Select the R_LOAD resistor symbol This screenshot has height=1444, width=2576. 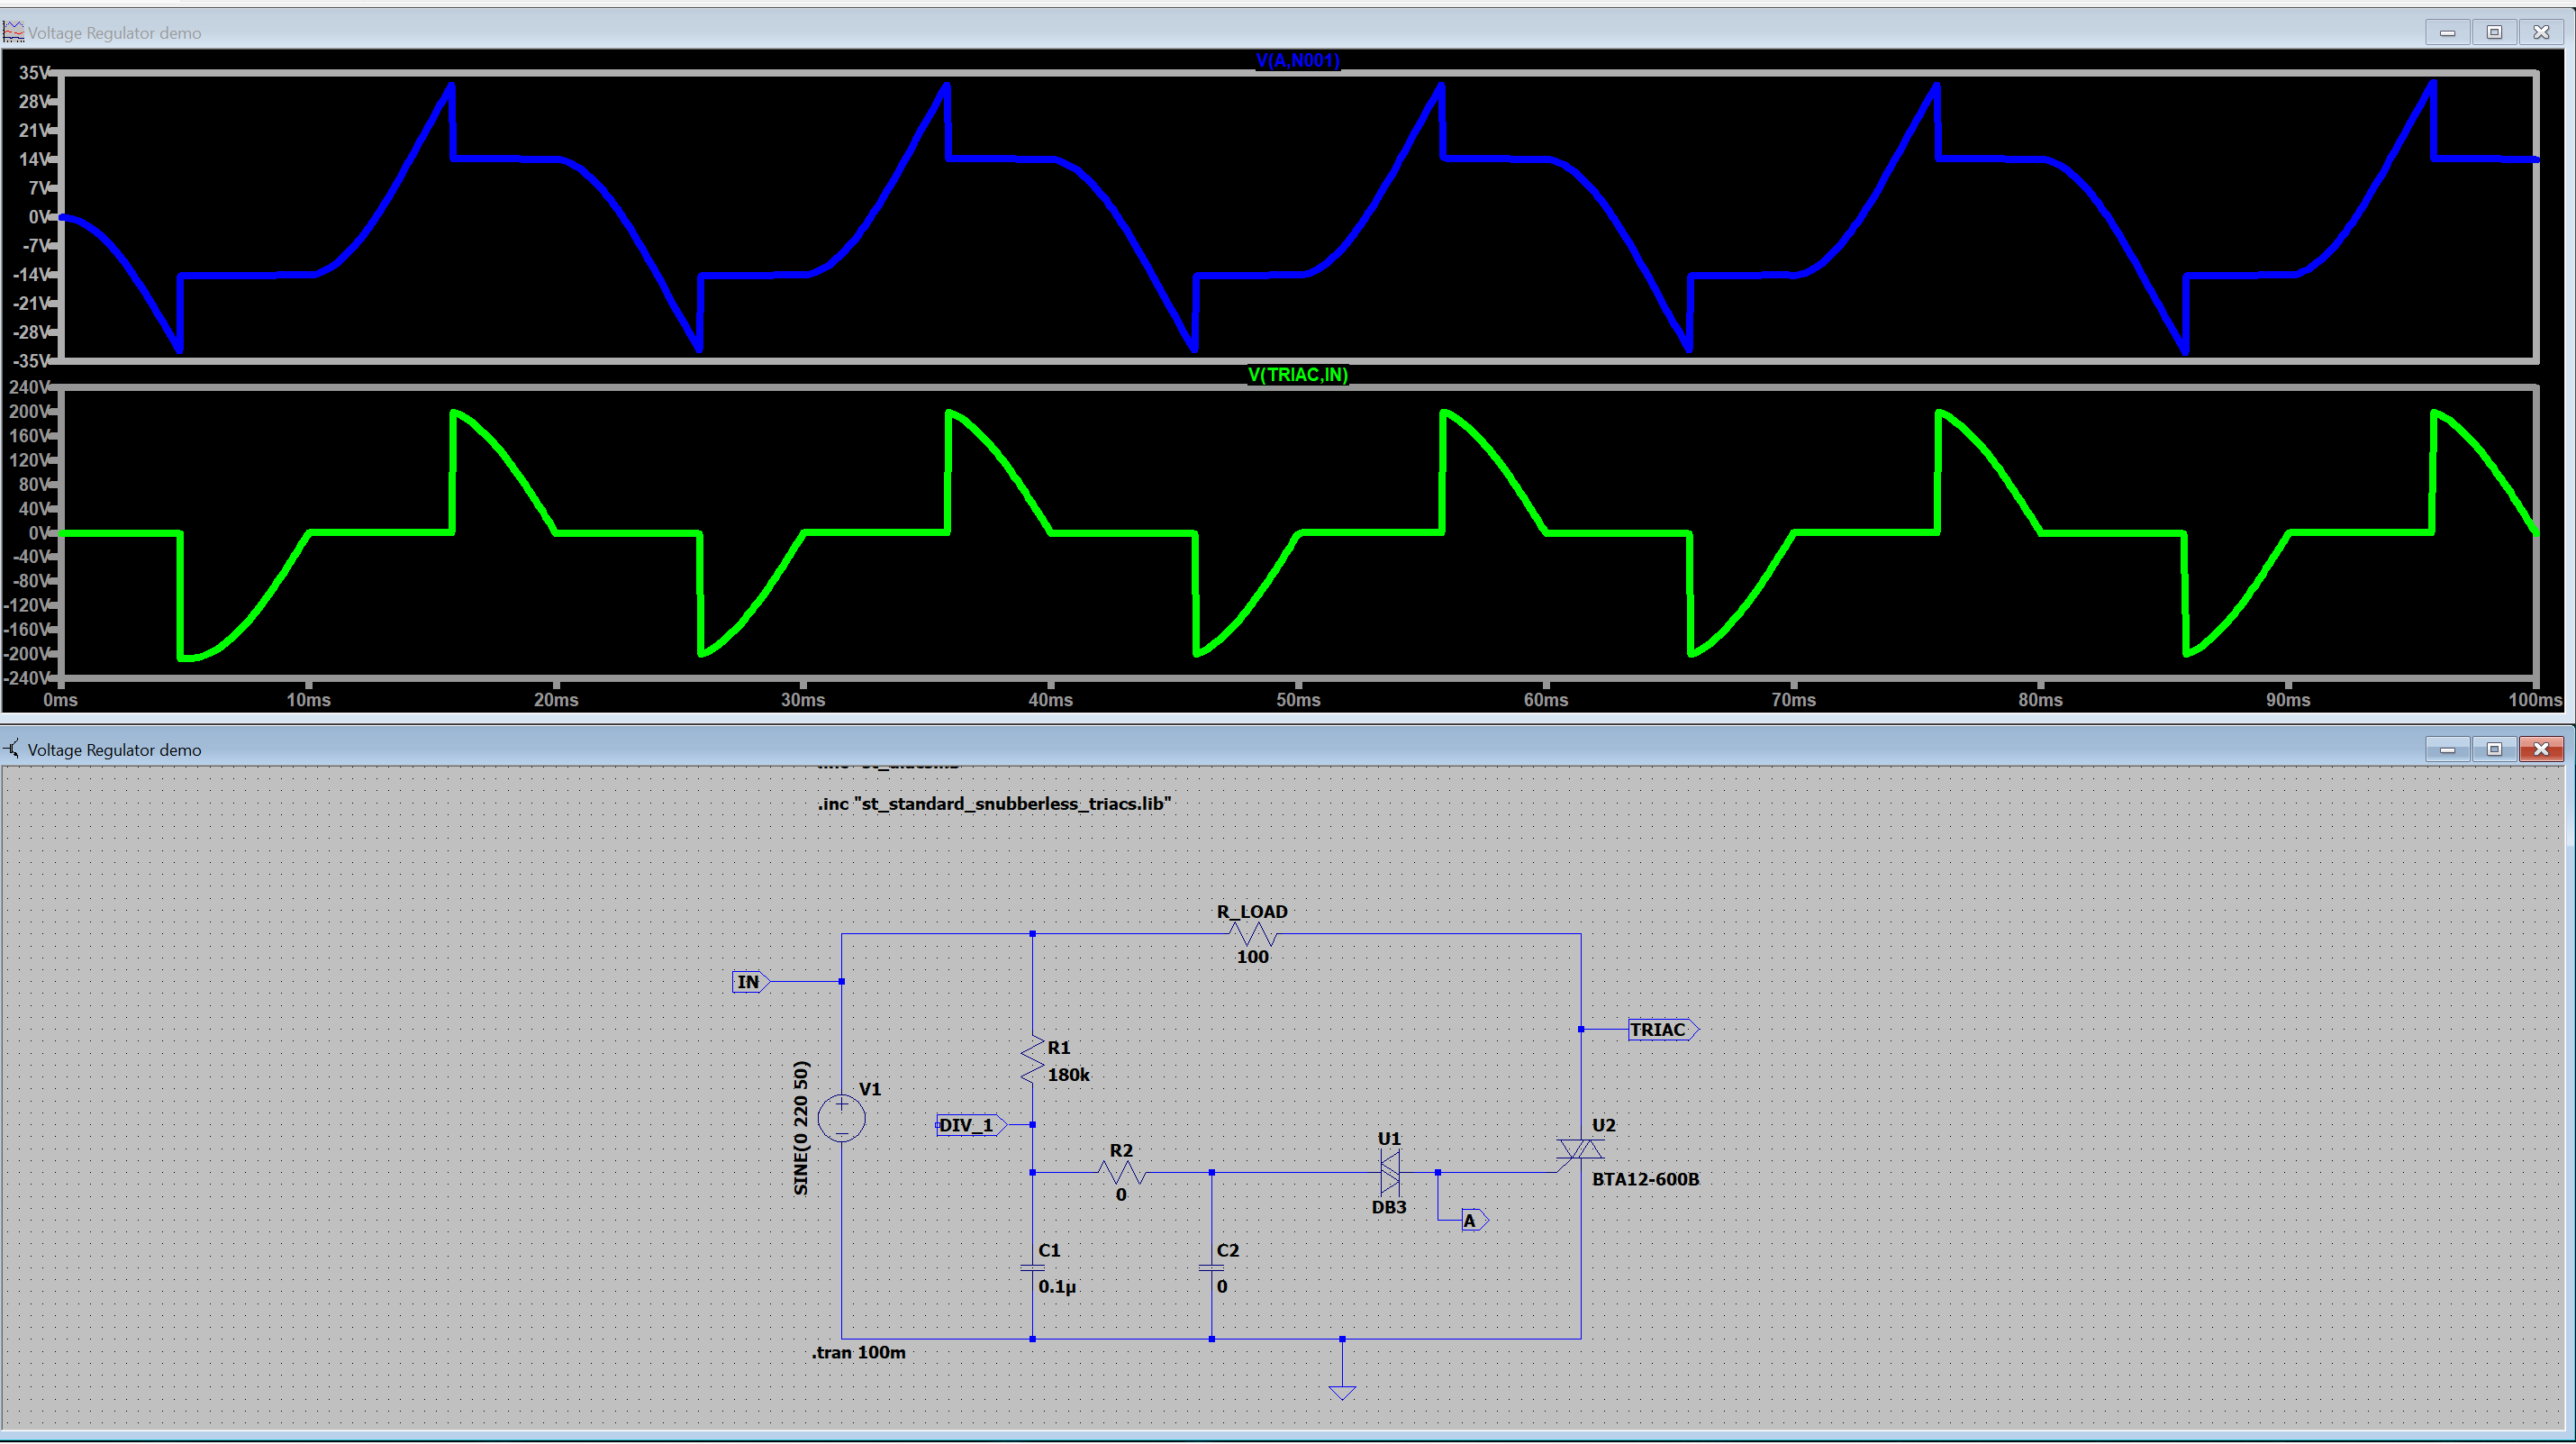click(1252, 934)
